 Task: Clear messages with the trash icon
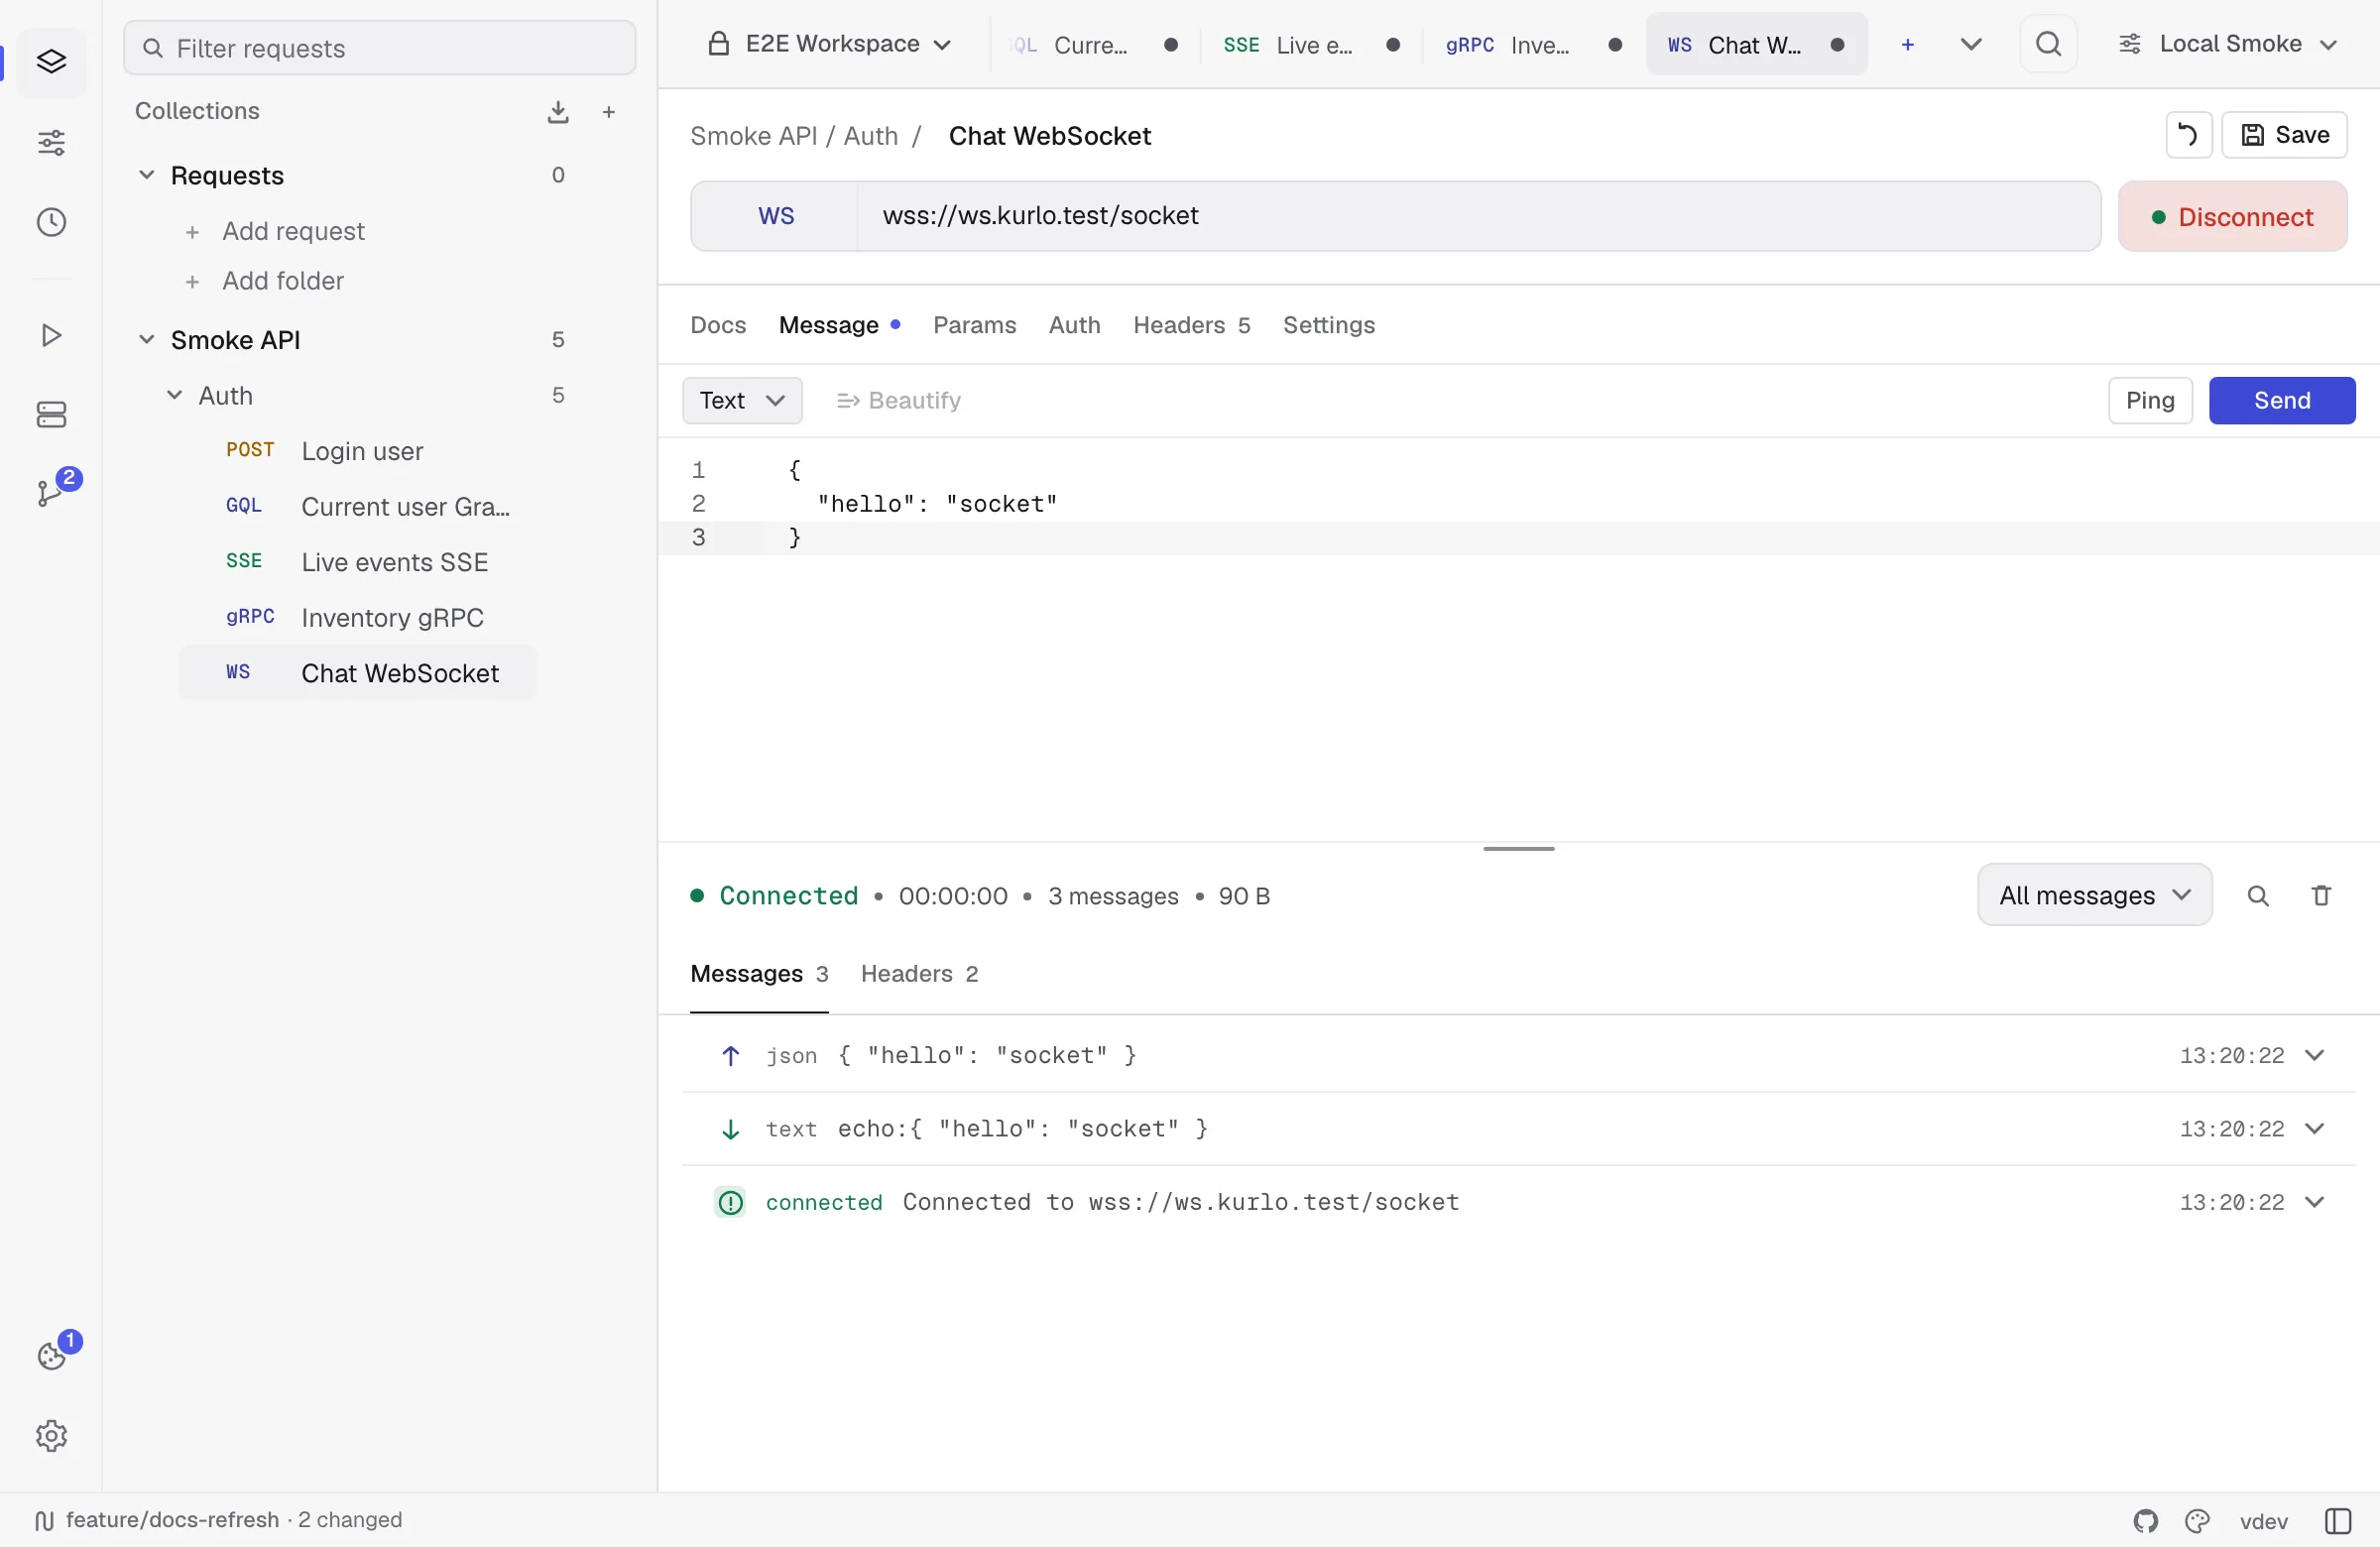(2321, 896)
